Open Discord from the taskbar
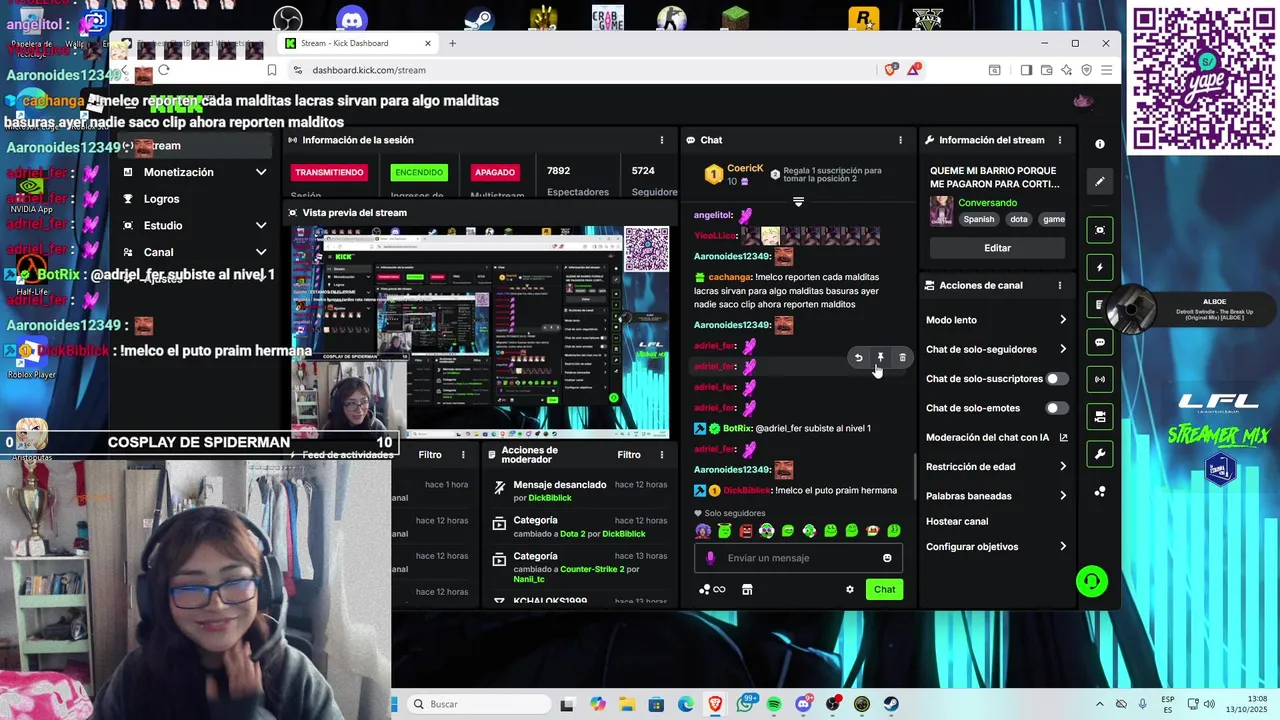Screen dimensions: 1280x720 point(803,704)
